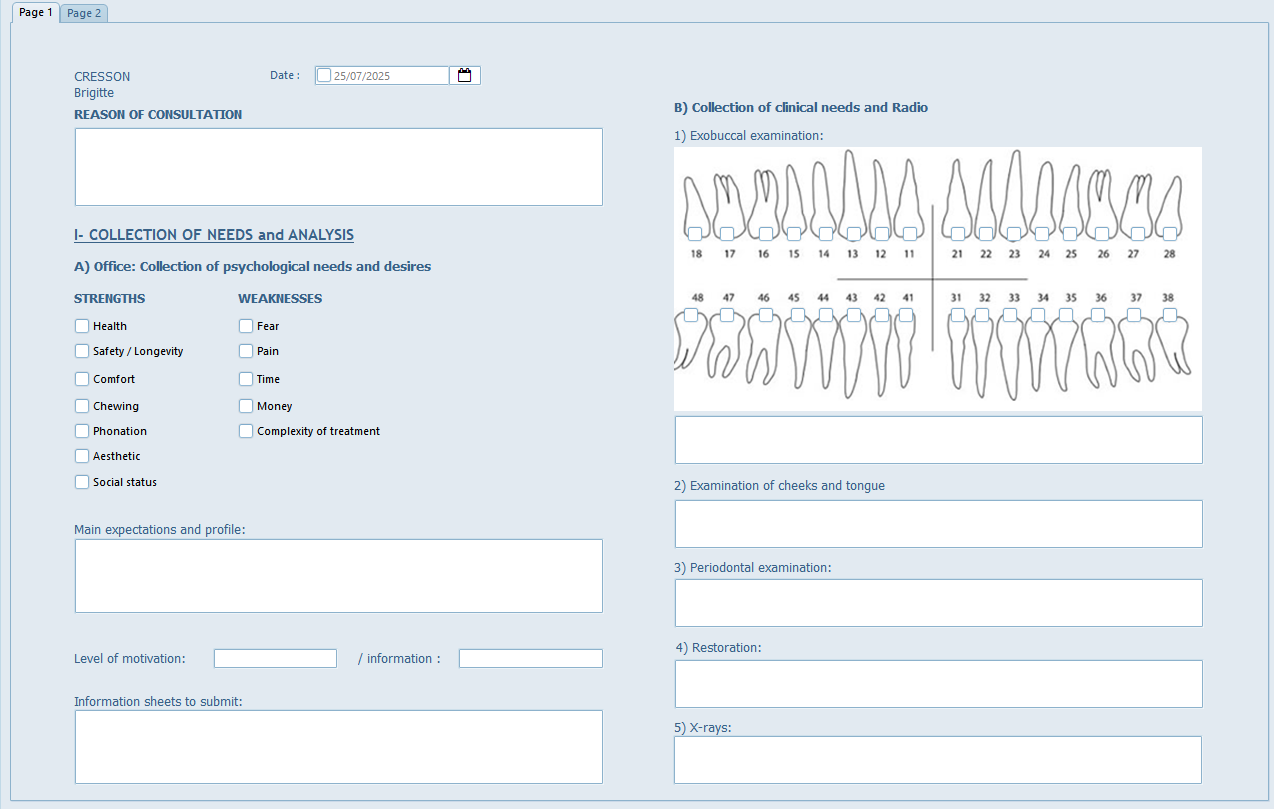Focus the Level of motivation field

275,658
